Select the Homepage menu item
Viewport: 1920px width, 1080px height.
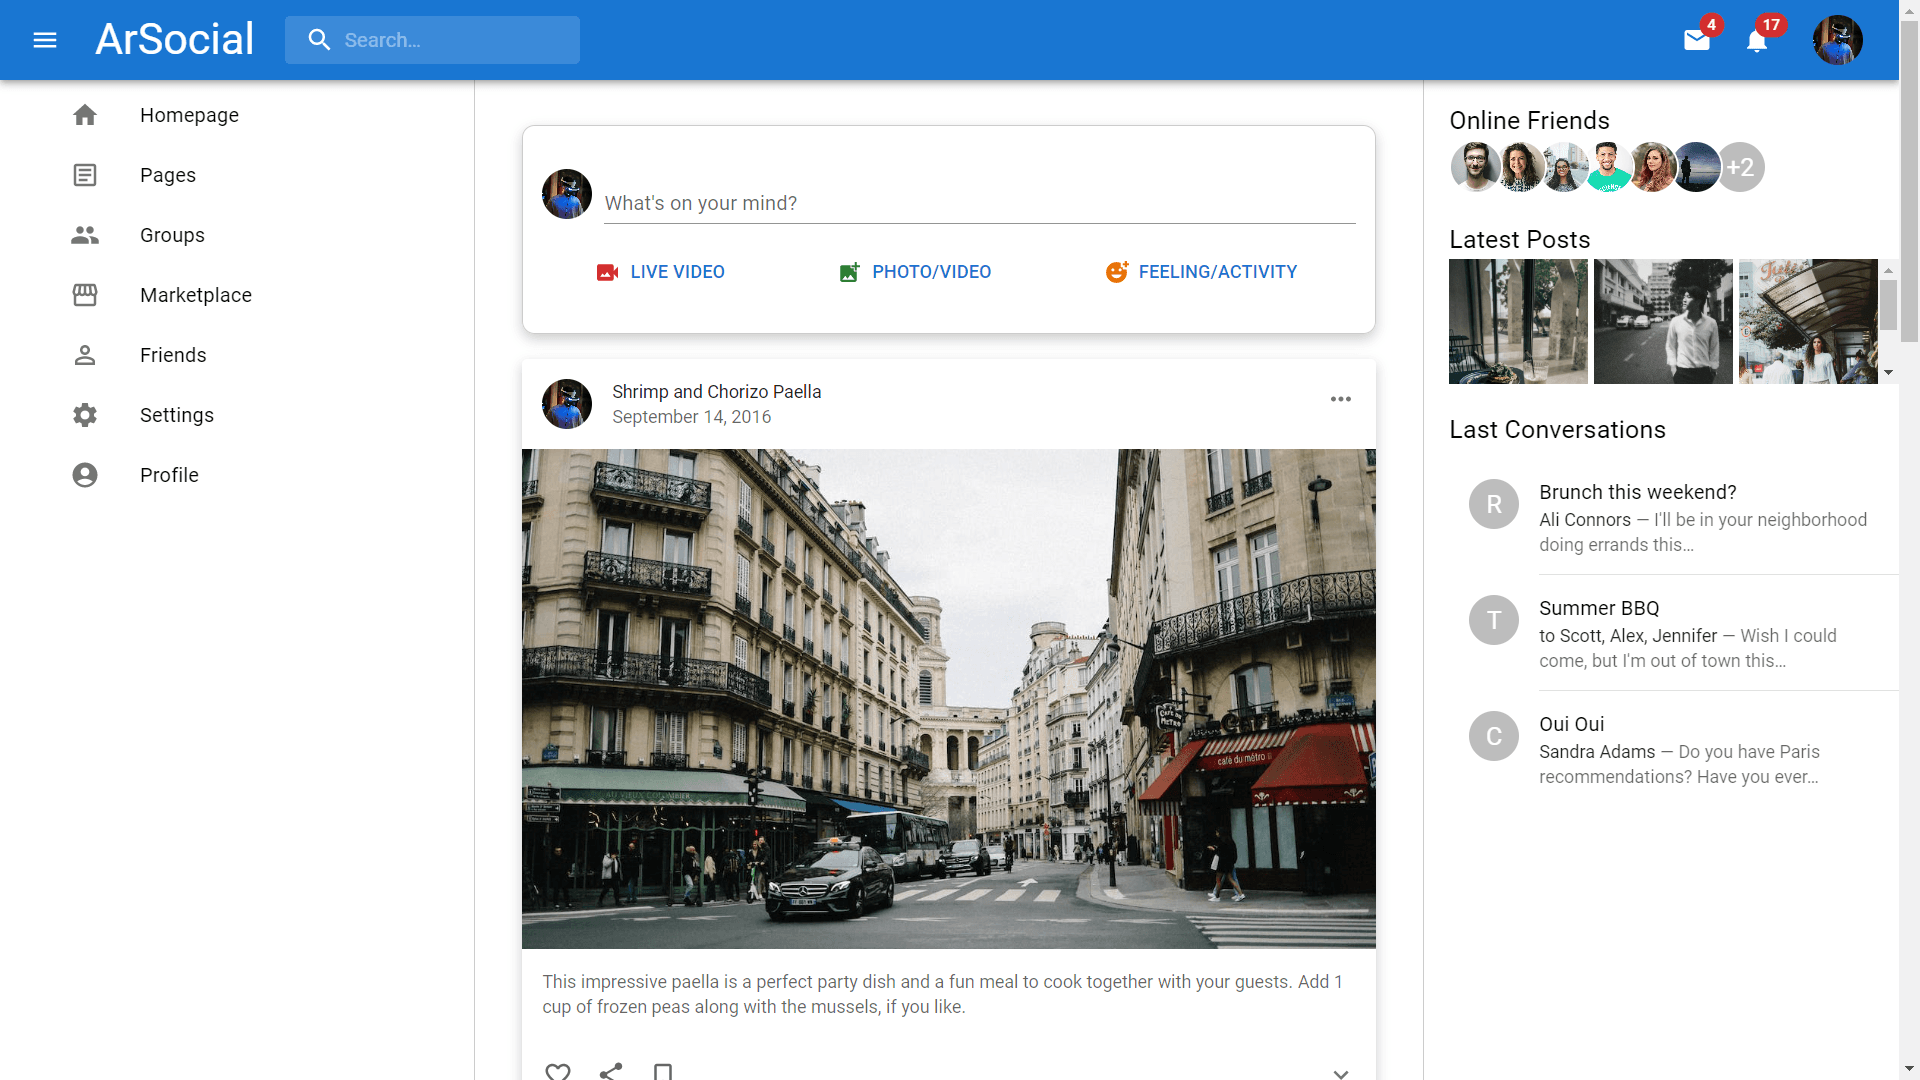pos(190,115)
